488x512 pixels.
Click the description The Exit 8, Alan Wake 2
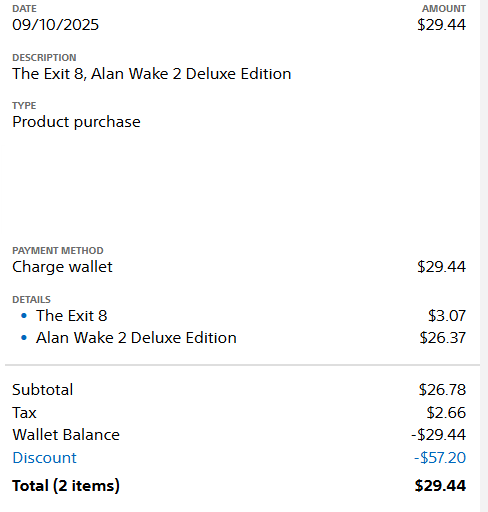pos(152,74)
